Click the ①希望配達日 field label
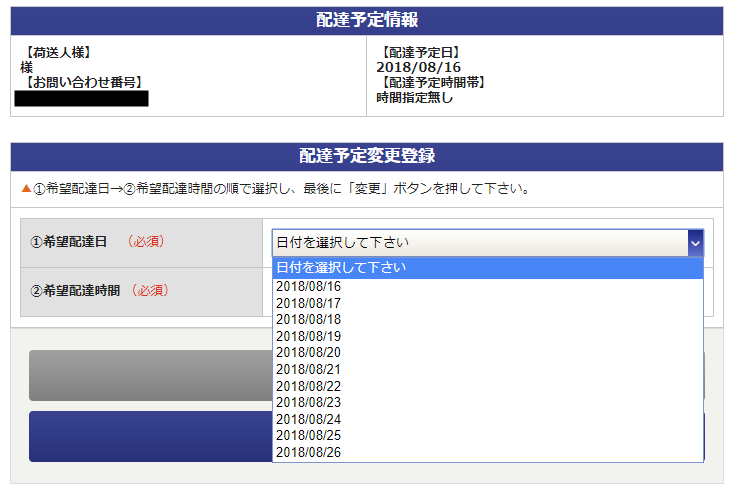The image size is (734, 496). click(68, 242)
